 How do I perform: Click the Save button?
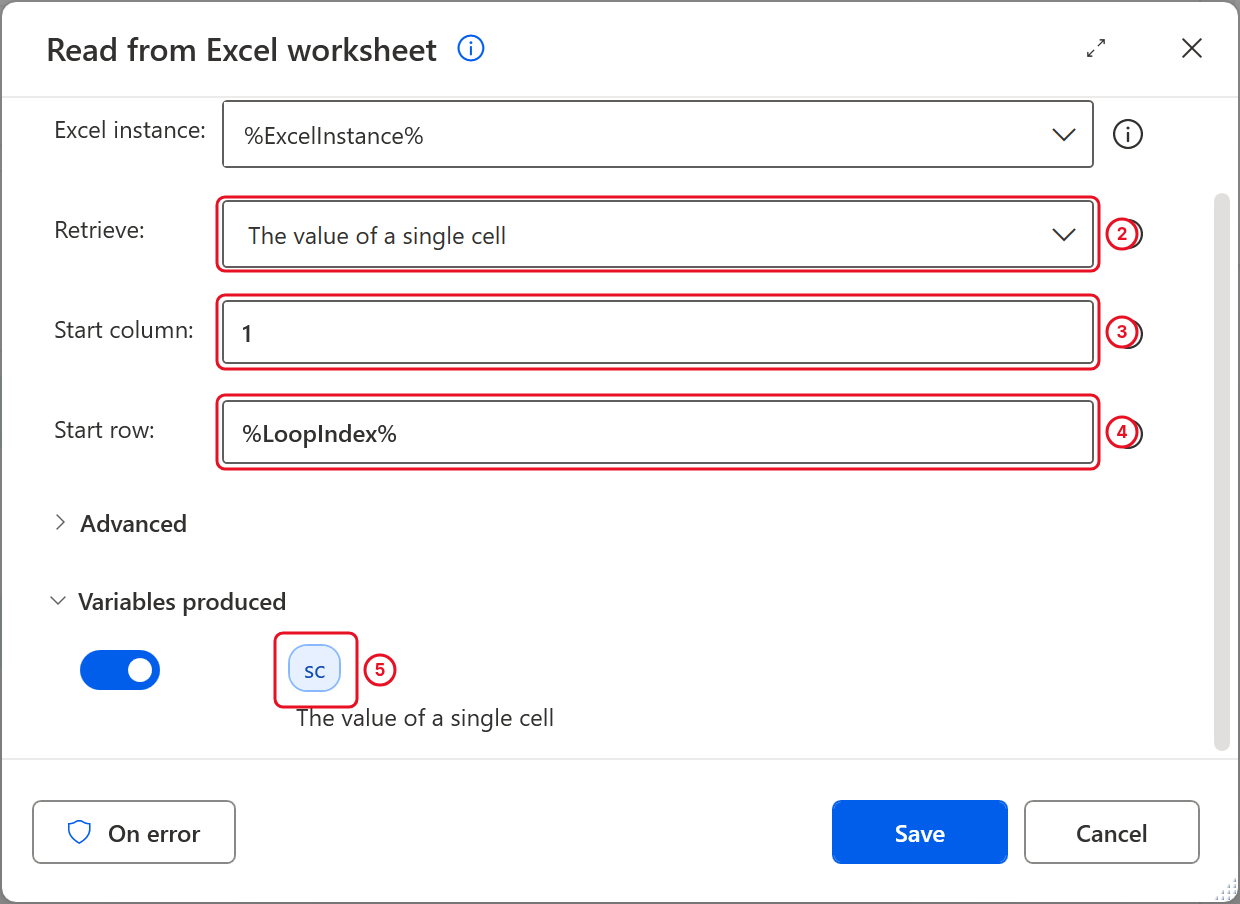(919, 833)
